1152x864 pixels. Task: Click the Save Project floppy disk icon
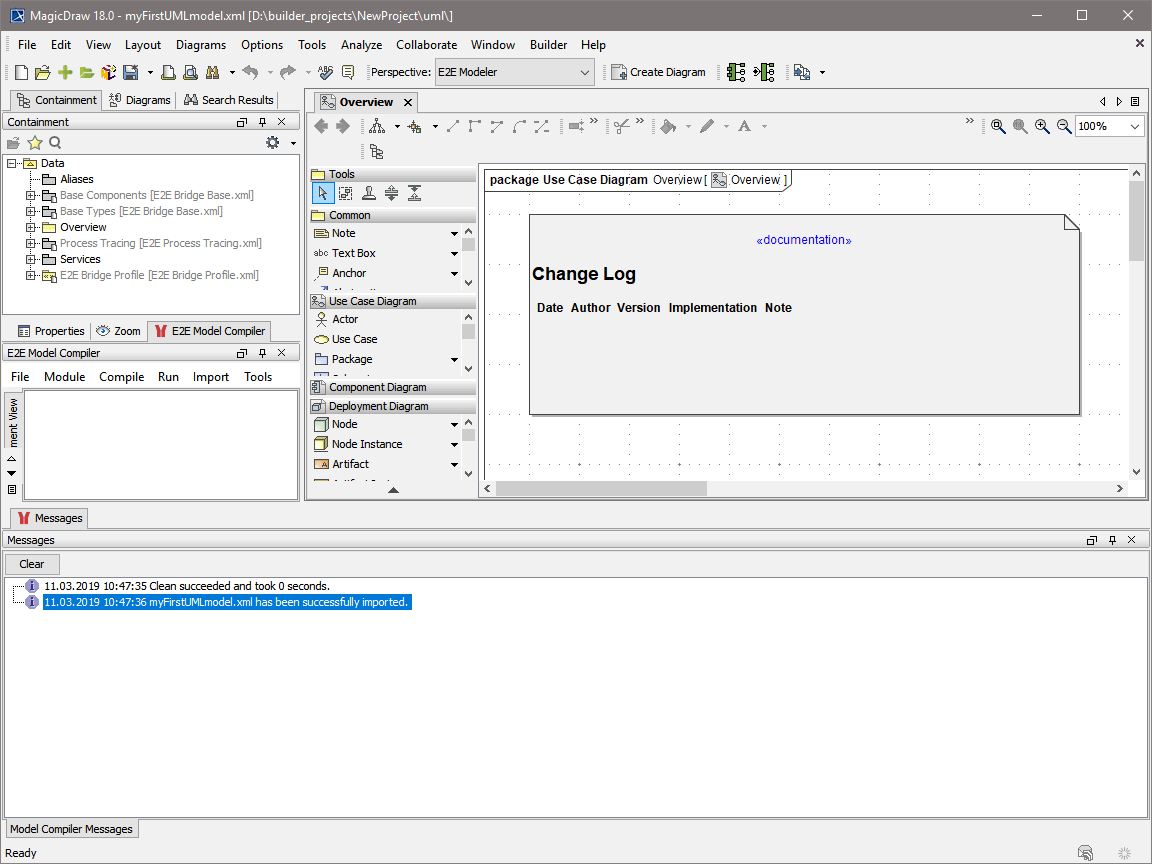click(x=130, y=72)
